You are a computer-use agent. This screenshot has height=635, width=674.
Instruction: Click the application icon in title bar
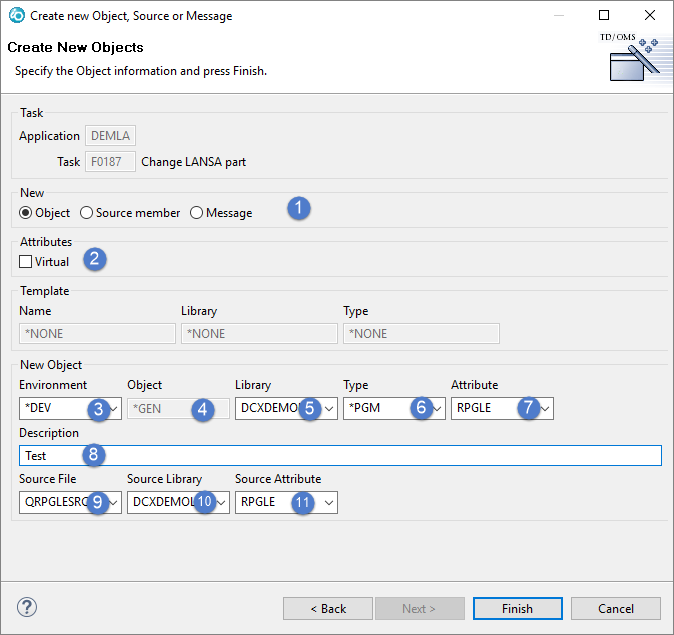tap(15, 15)
